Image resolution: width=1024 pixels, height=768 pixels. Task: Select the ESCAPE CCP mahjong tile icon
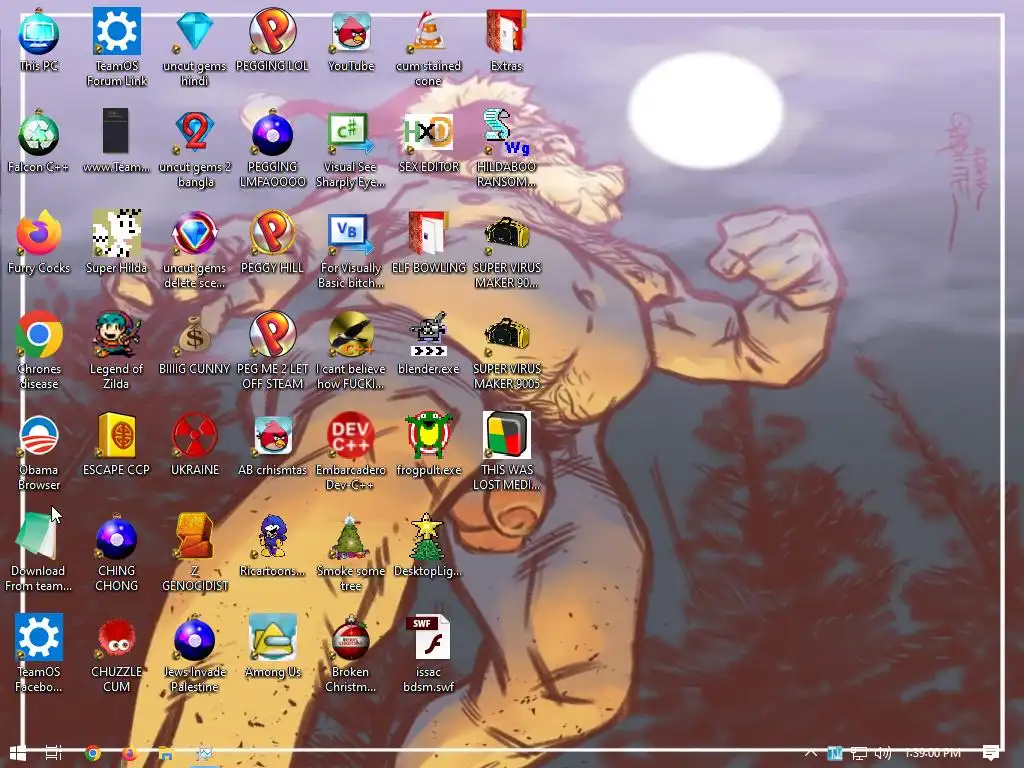pos(116,444)
